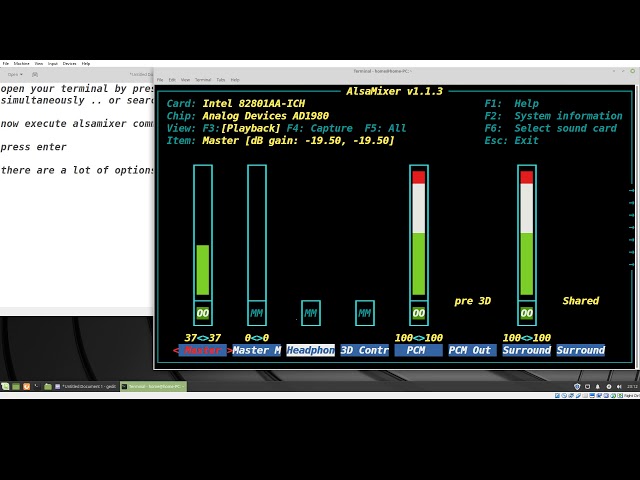The height and width of the screenshot is (480, 640).
Task: Click VirtualBox USB status icon
Action: coord(578,396)
